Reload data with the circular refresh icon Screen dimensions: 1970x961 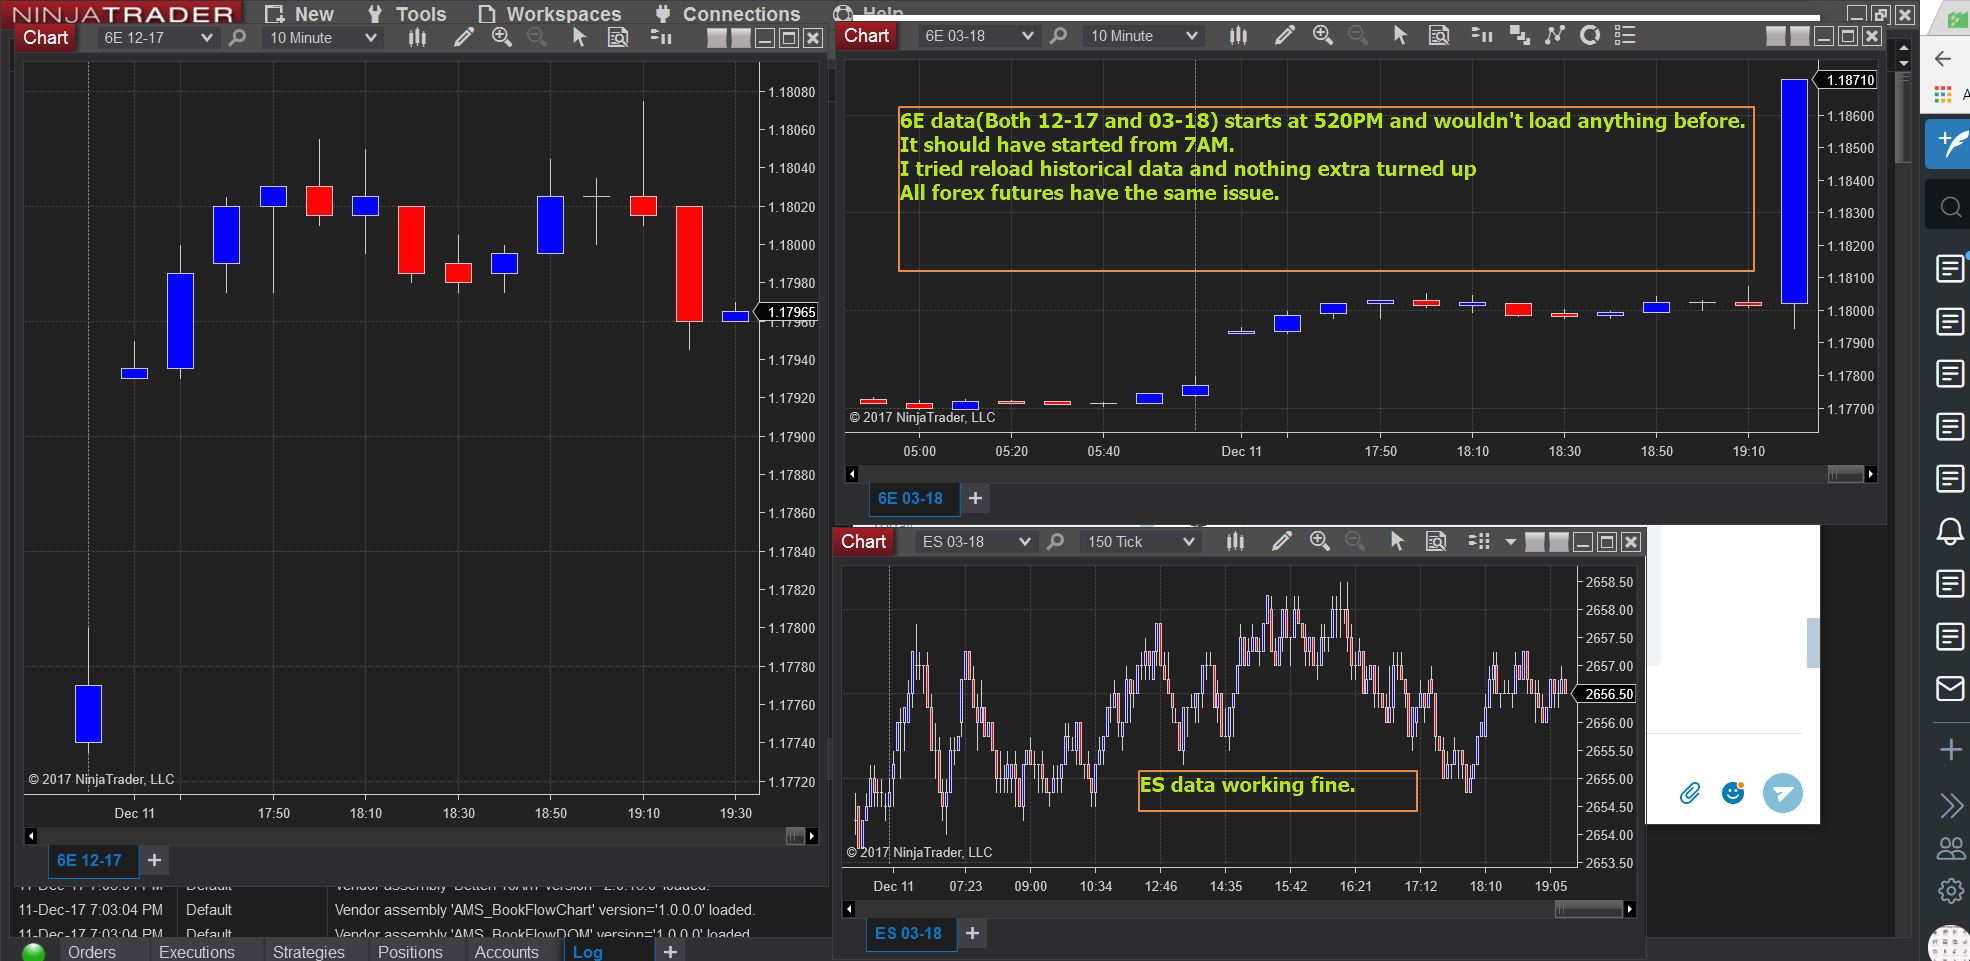coord(1589,36)
